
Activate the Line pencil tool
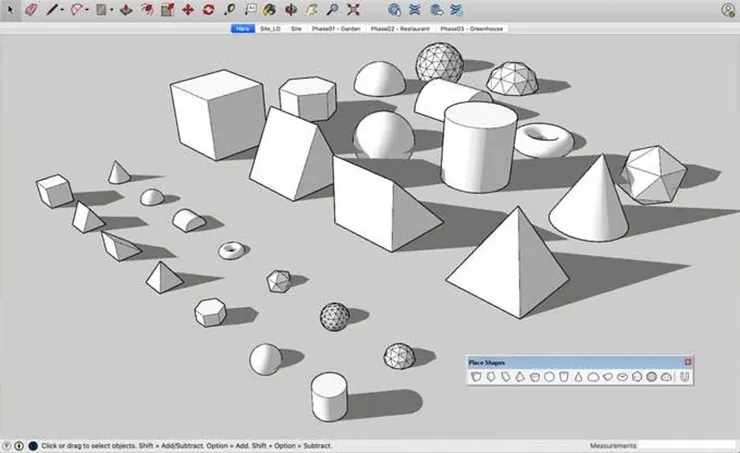pyautogui.click(x=51, y=9)
